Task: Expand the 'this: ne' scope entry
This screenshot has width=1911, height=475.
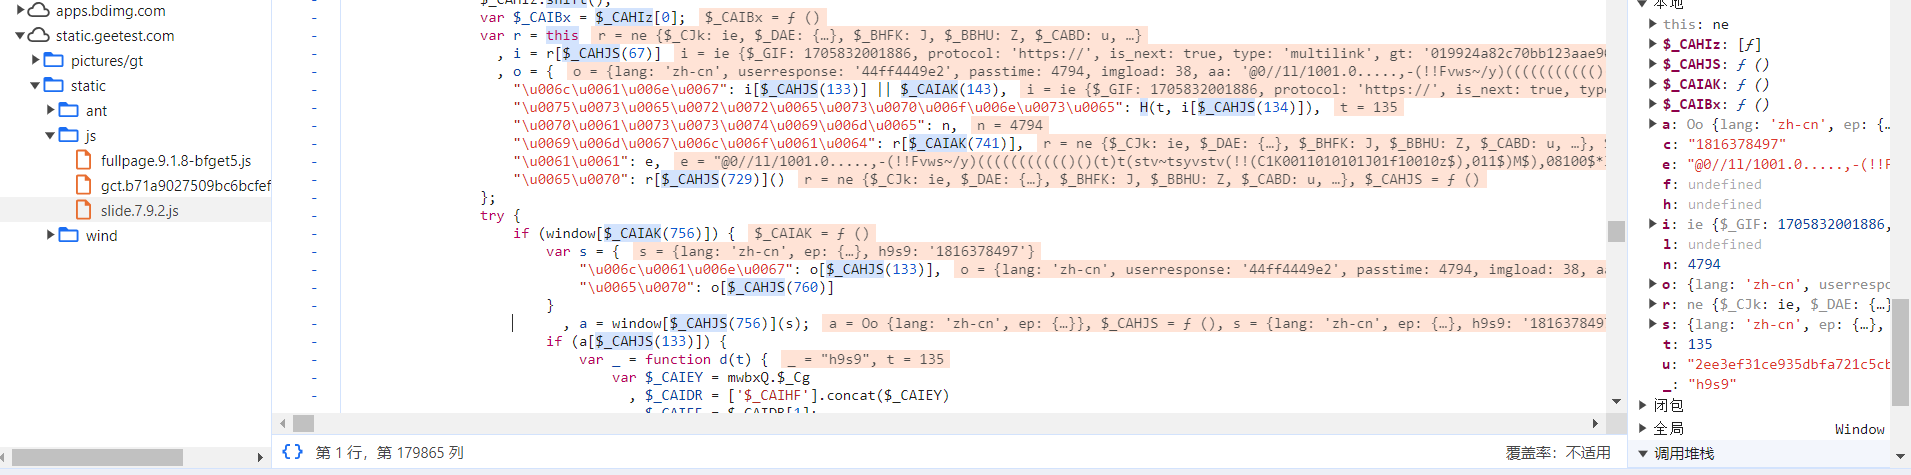Action: coord(1653,24)
